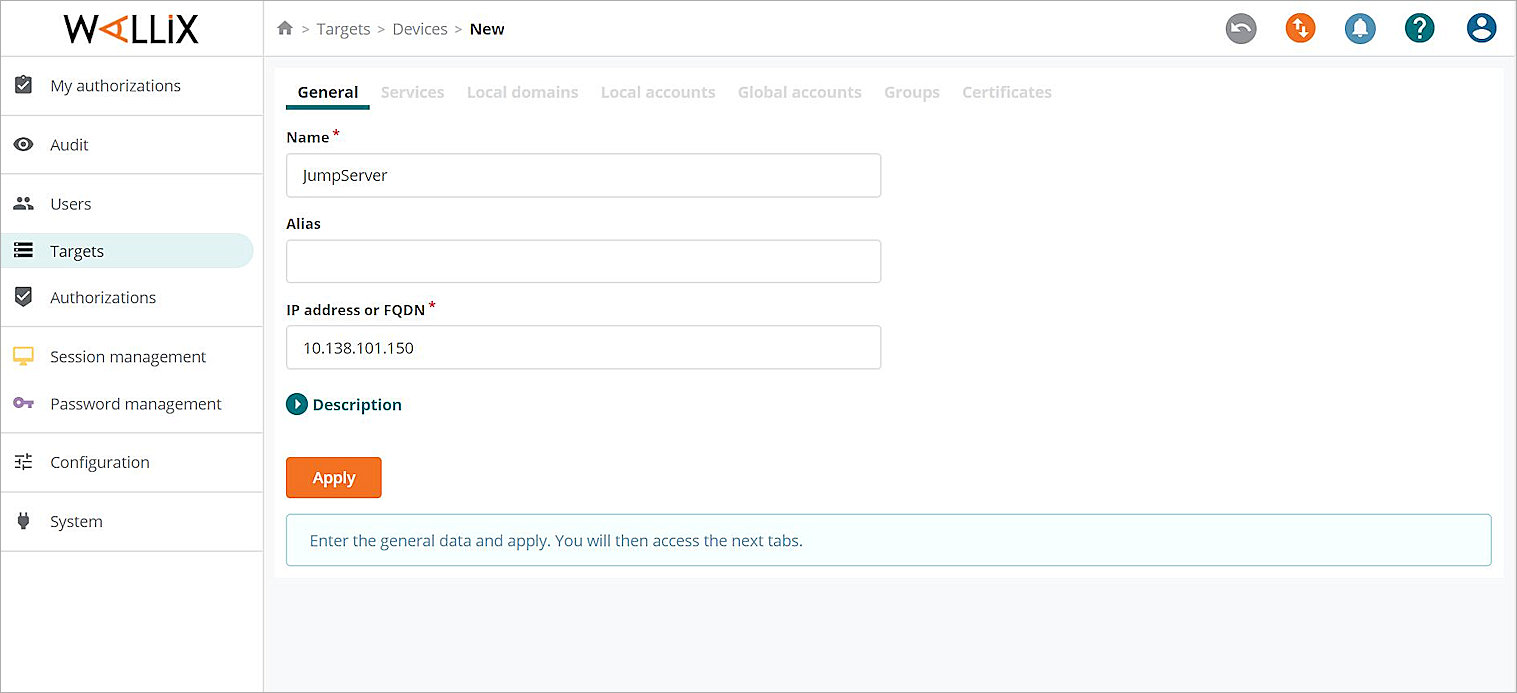This screenshot has width=1517, height=693.
Task: Open Targets from the sidebar menu
Action: click(x=79, y=250)
